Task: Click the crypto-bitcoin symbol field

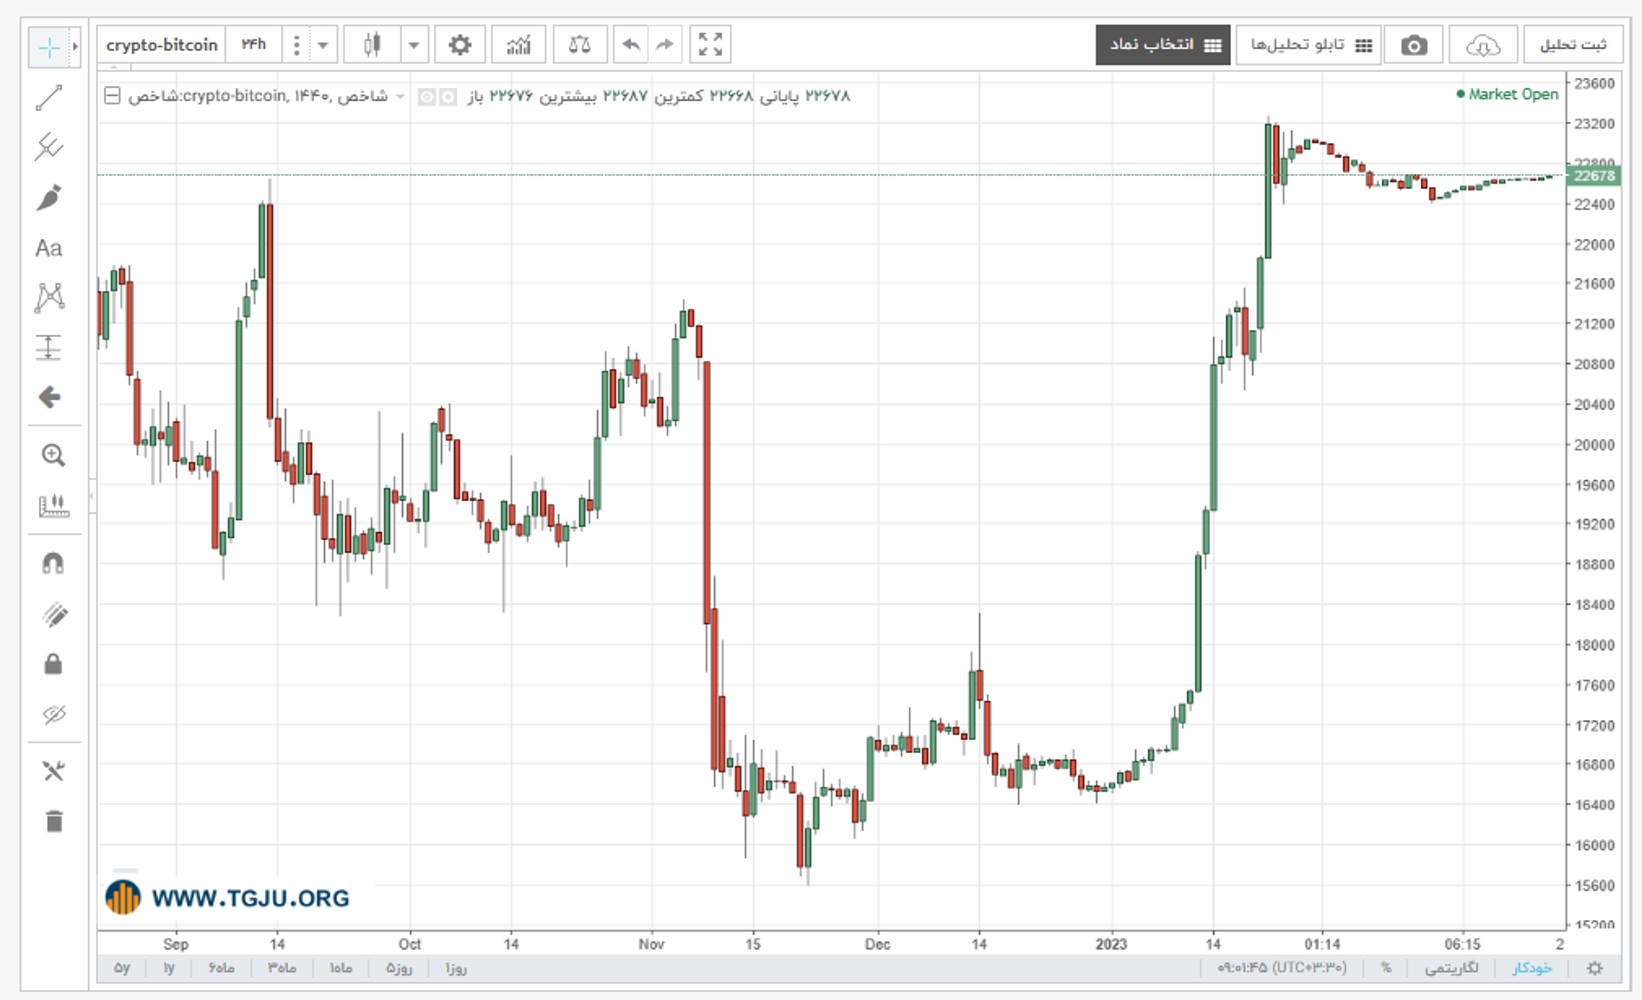Action: pyautogui.click(x=162, y=45)
